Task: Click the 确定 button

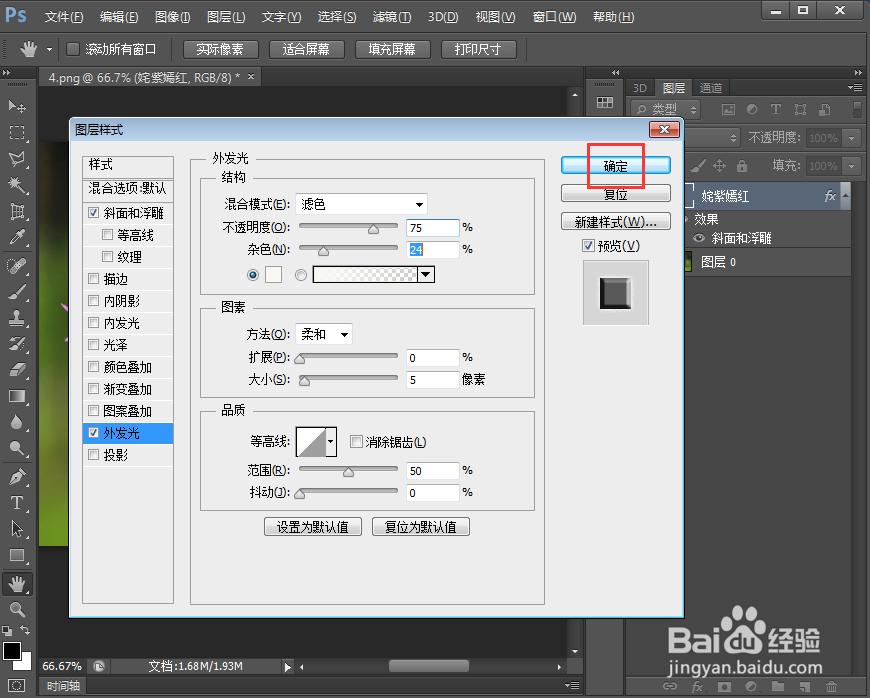Action: coord(613,165)
